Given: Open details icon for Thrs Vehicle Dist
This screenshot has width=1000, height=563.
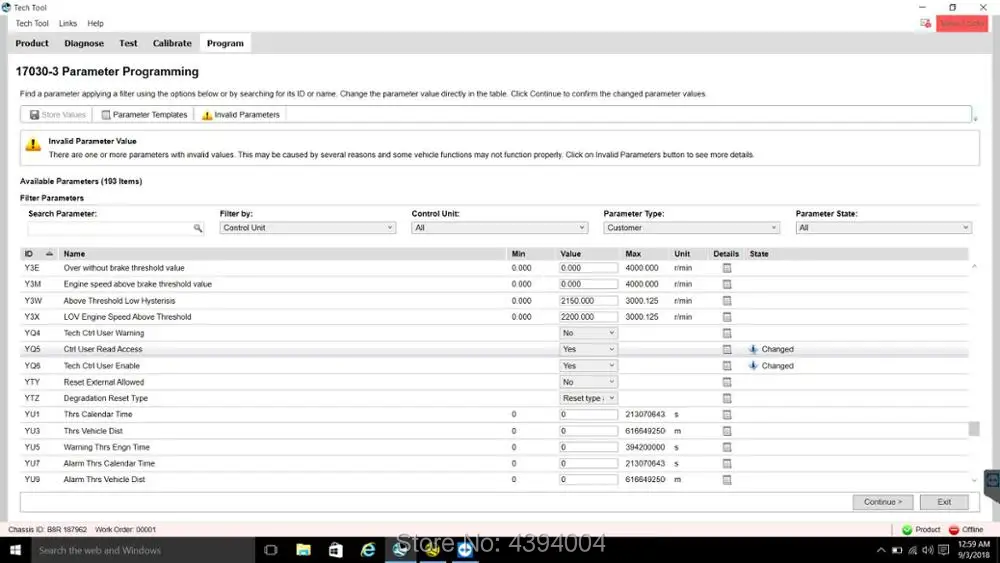Looking at the screenshot, I should [x=726, y=431].
